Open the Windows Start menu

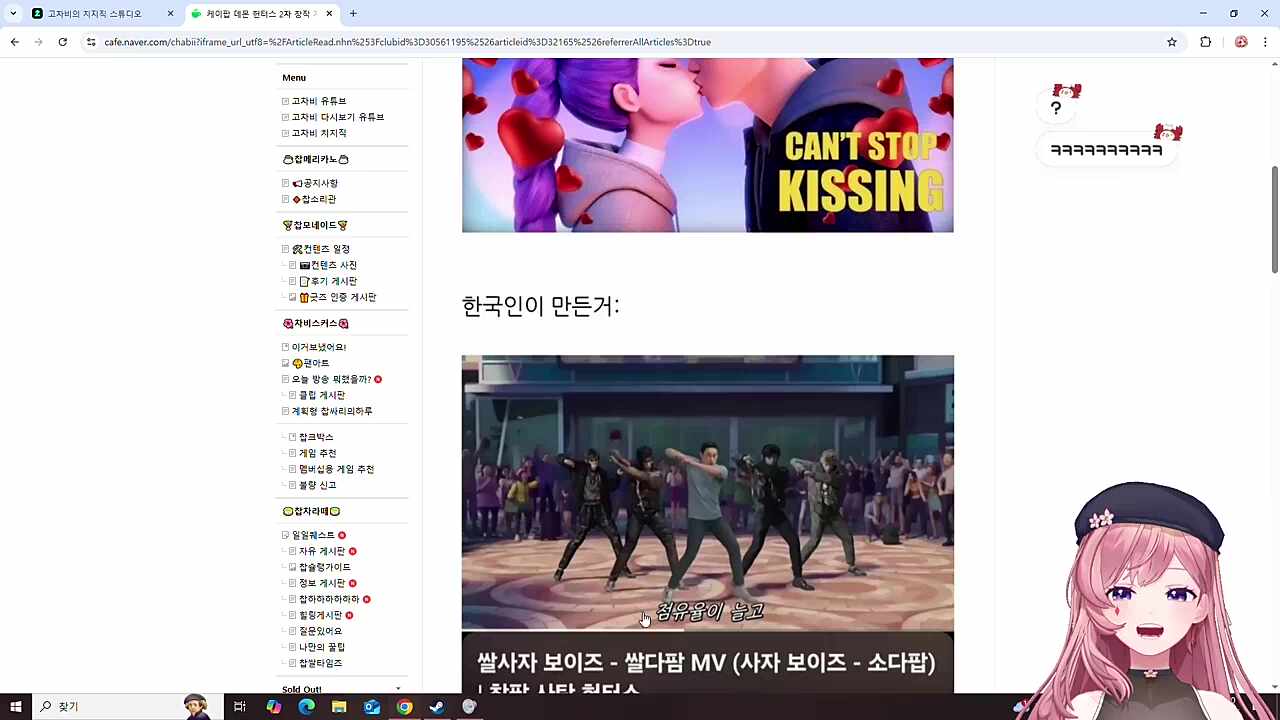coord(16,707)
